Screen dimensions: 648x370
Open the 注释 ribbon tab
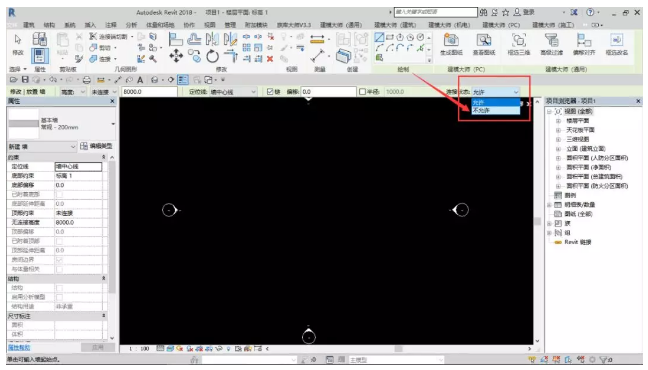110,25
